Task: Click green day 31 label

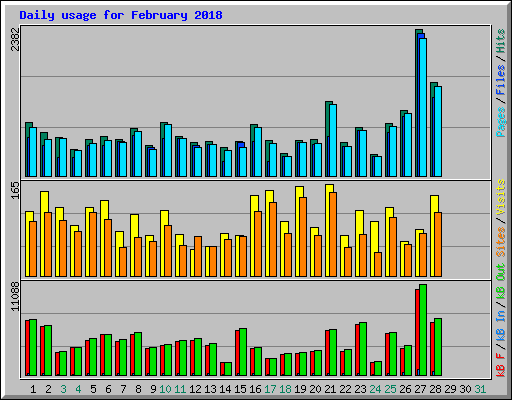Action: 480,389
